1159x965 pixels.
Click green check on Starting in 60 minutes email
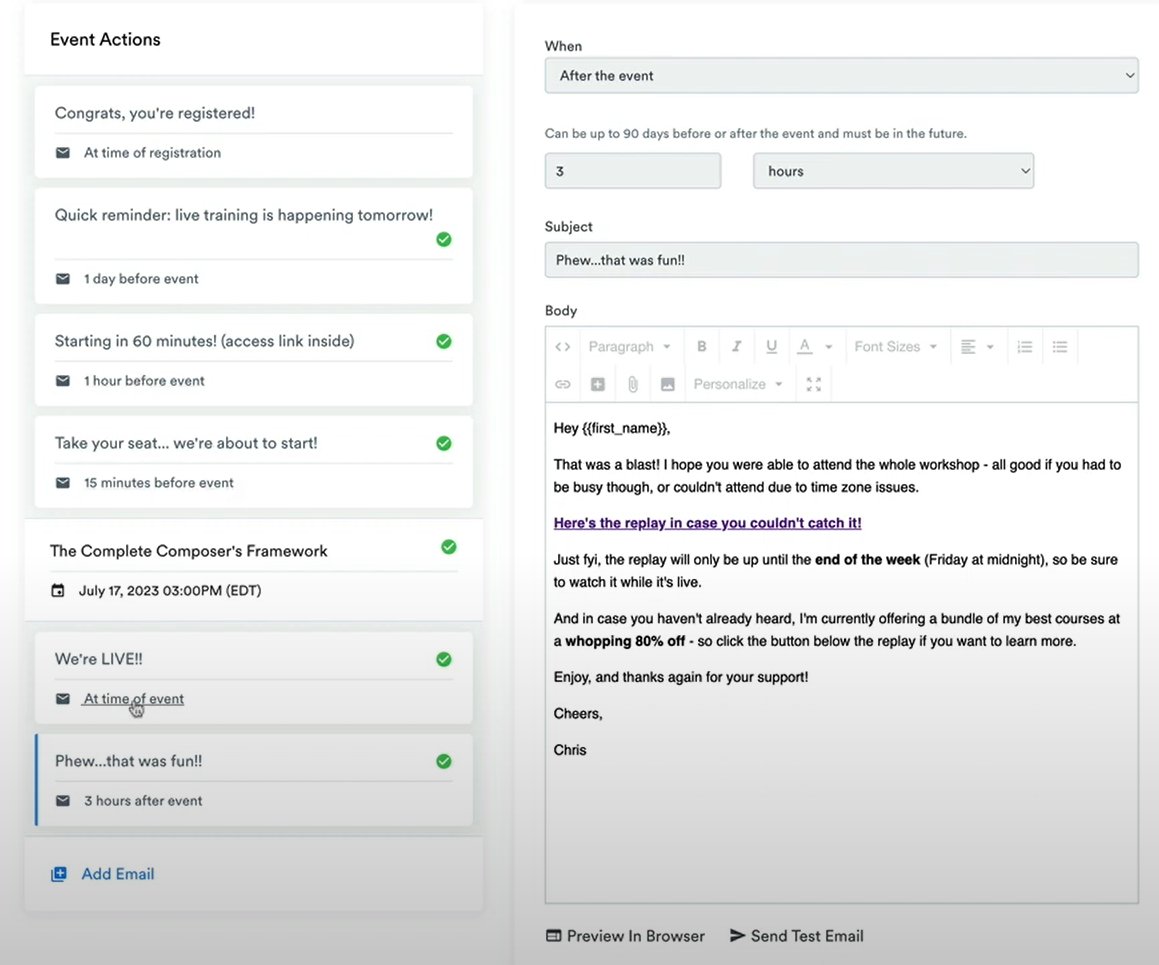pos(443,341)
